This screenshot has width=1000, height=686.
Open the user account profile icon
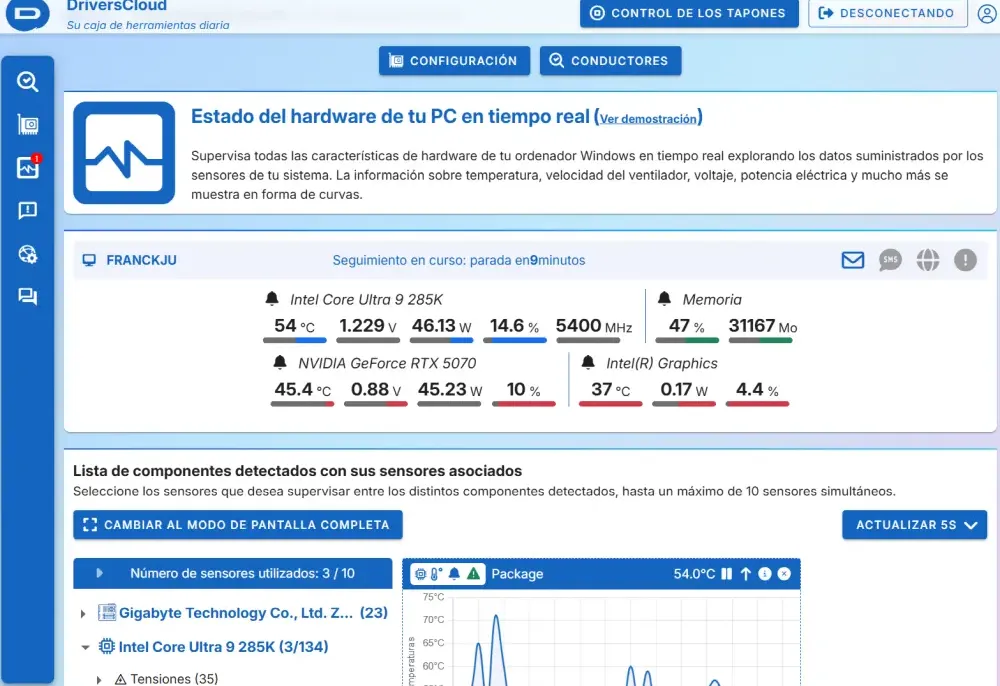coord(987,13)
